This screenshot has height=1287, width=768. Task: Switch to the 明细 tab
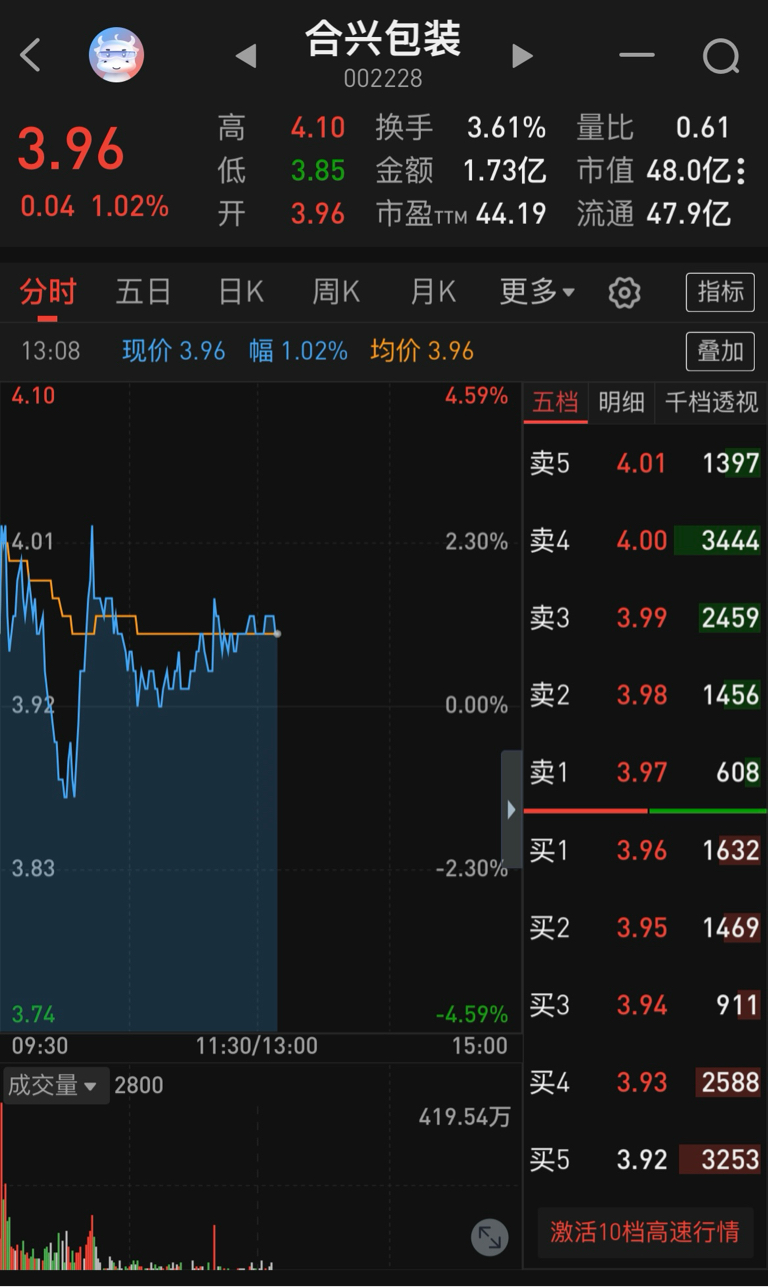621,402
